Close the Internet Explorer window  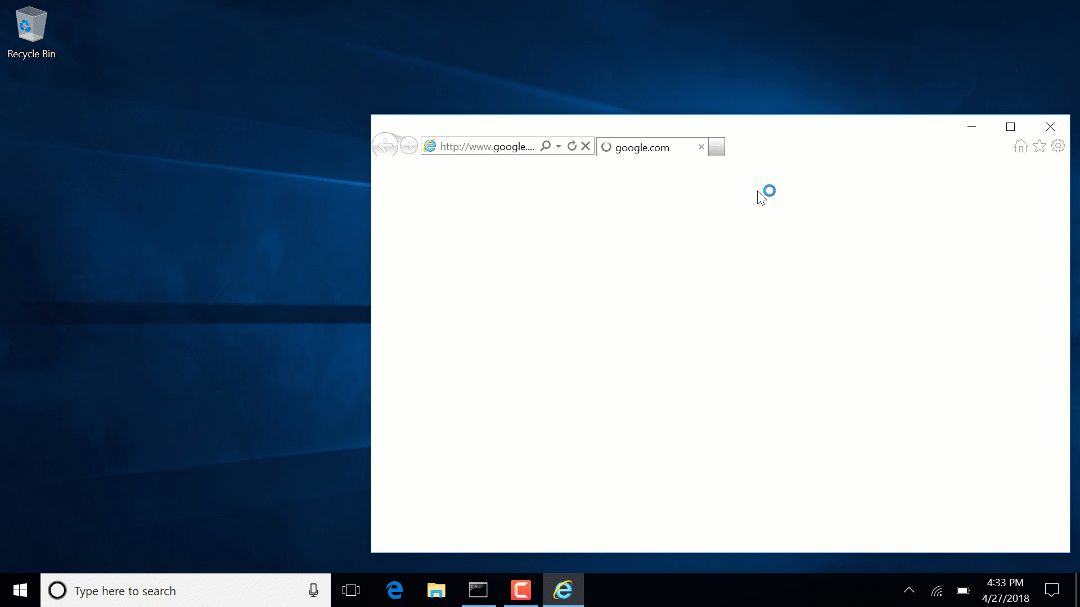[1050, 127]
